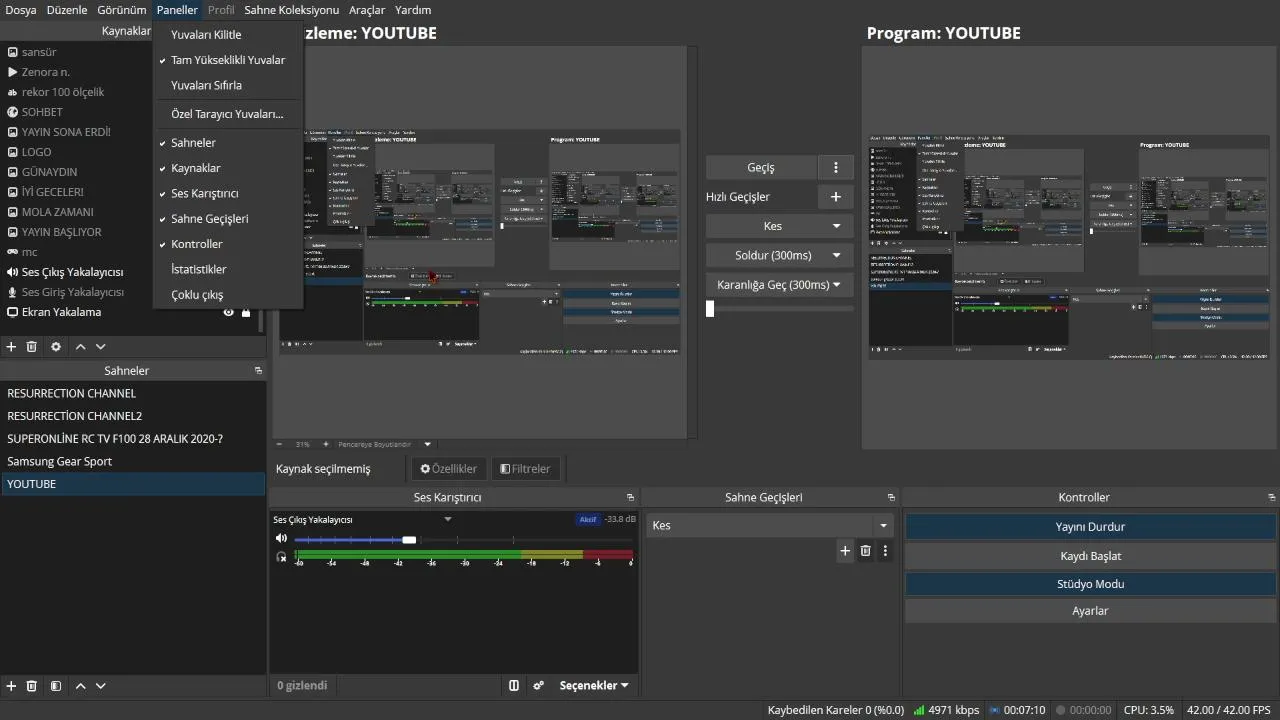Open the Soldur (300ms) quick transition dropdown
The width and height of the screenshot is (1280, 720).
coord(780,255)
